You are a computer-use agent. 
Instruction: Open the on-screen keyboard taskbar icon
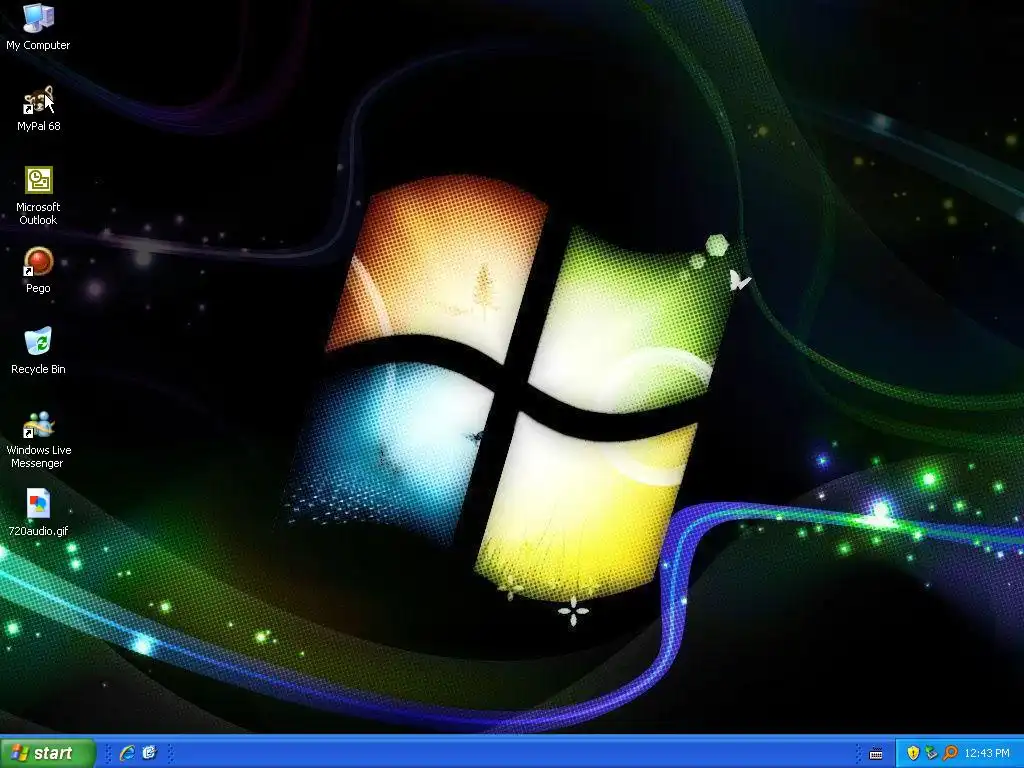pyautogui.click(x=876, y=754)
